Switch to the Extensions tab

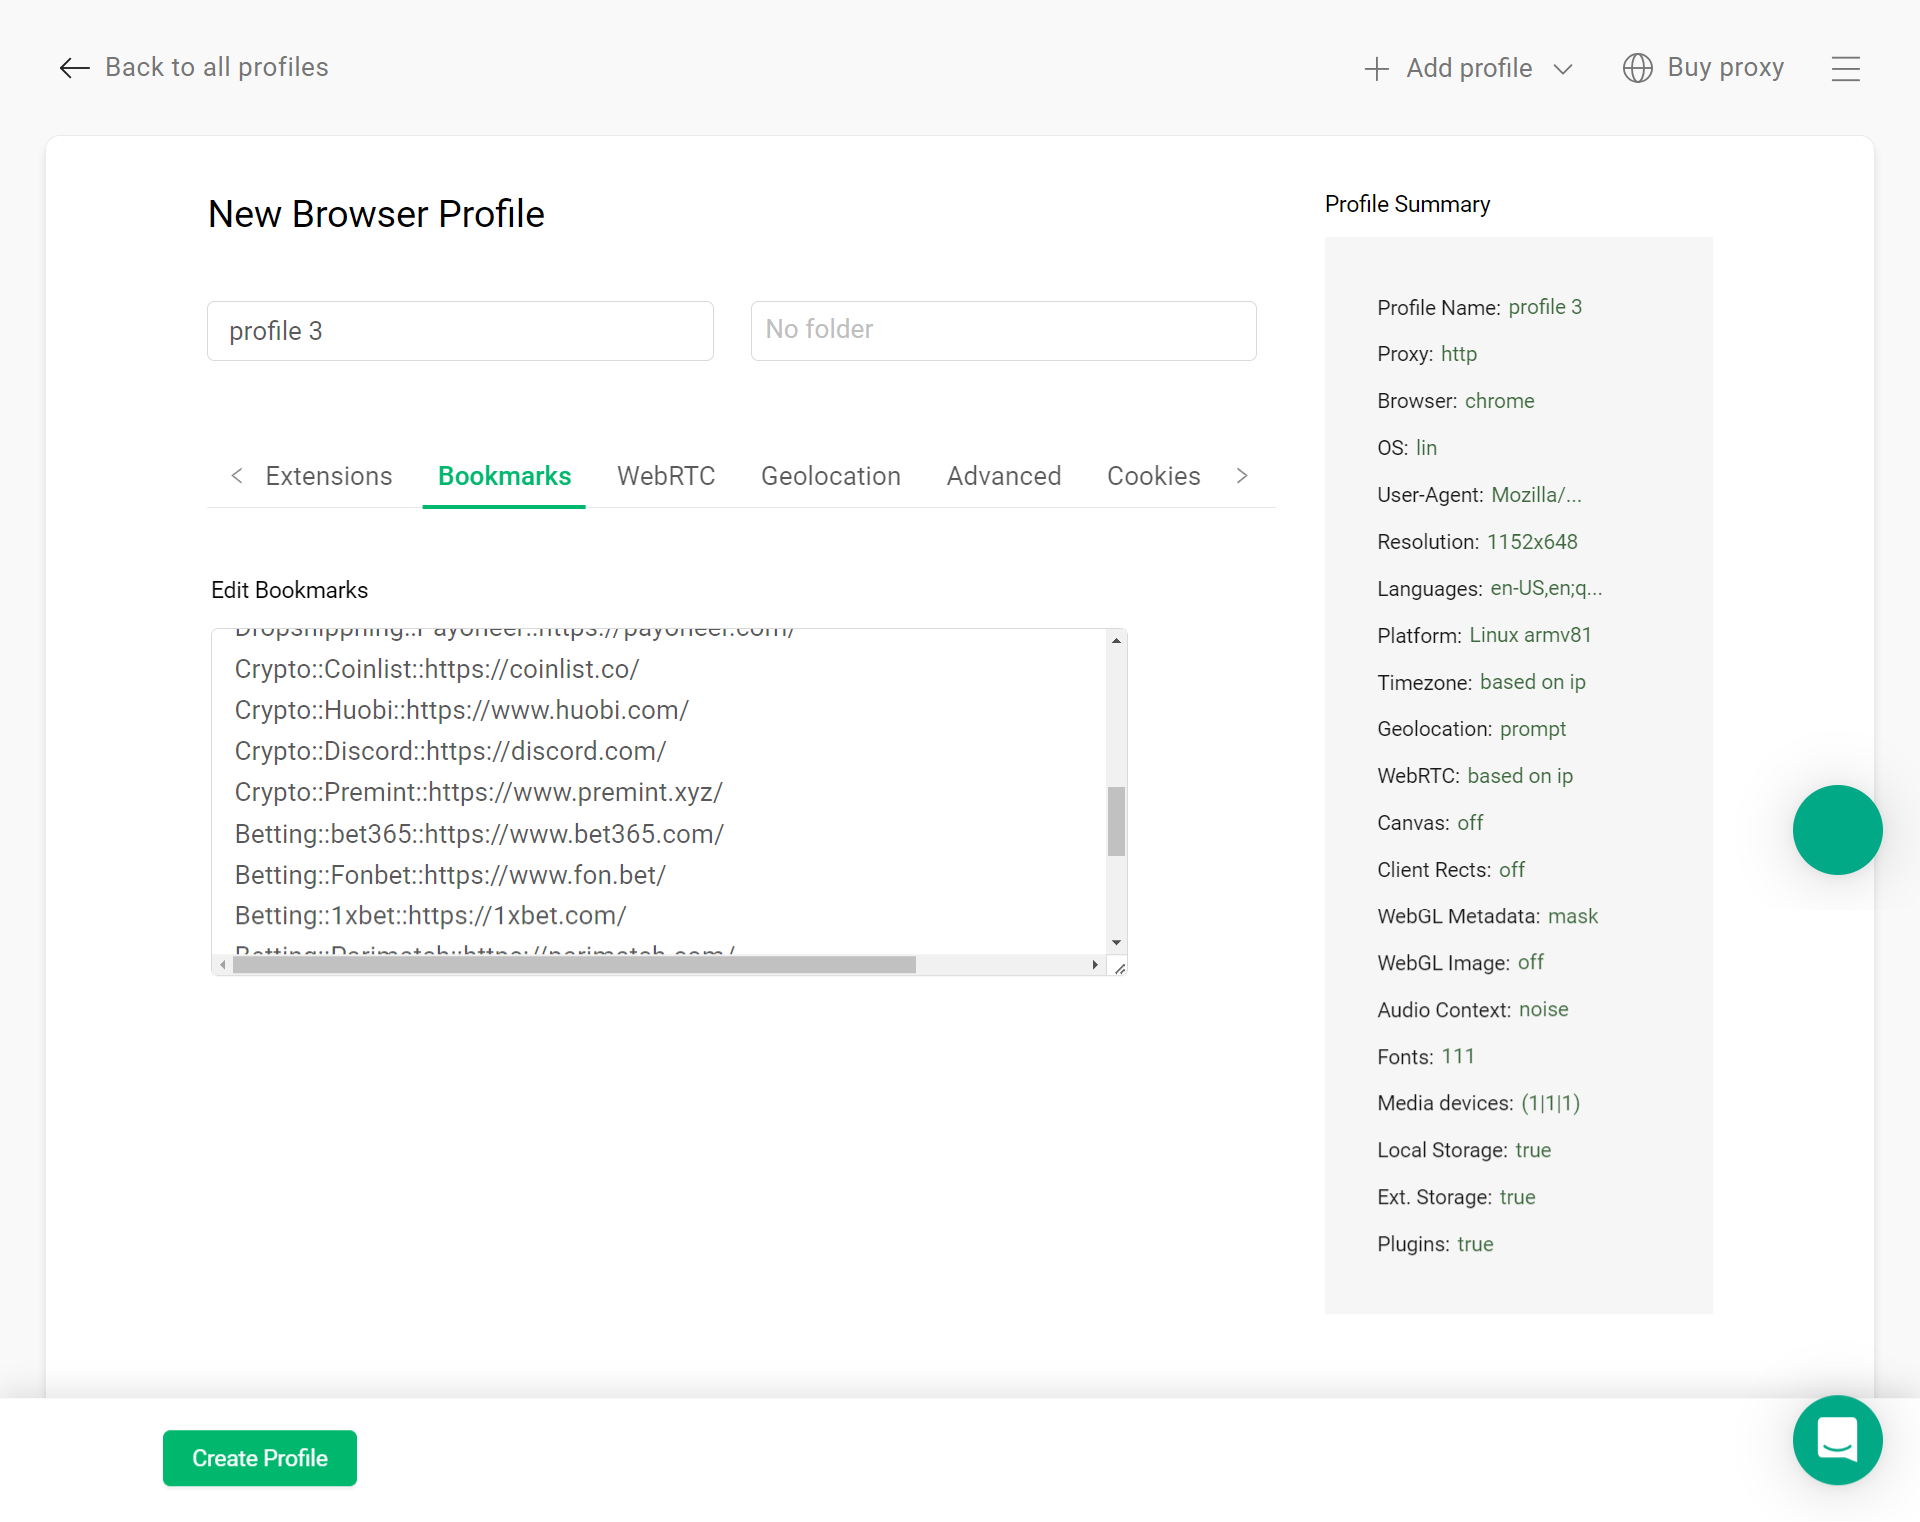tap(329, 476)
